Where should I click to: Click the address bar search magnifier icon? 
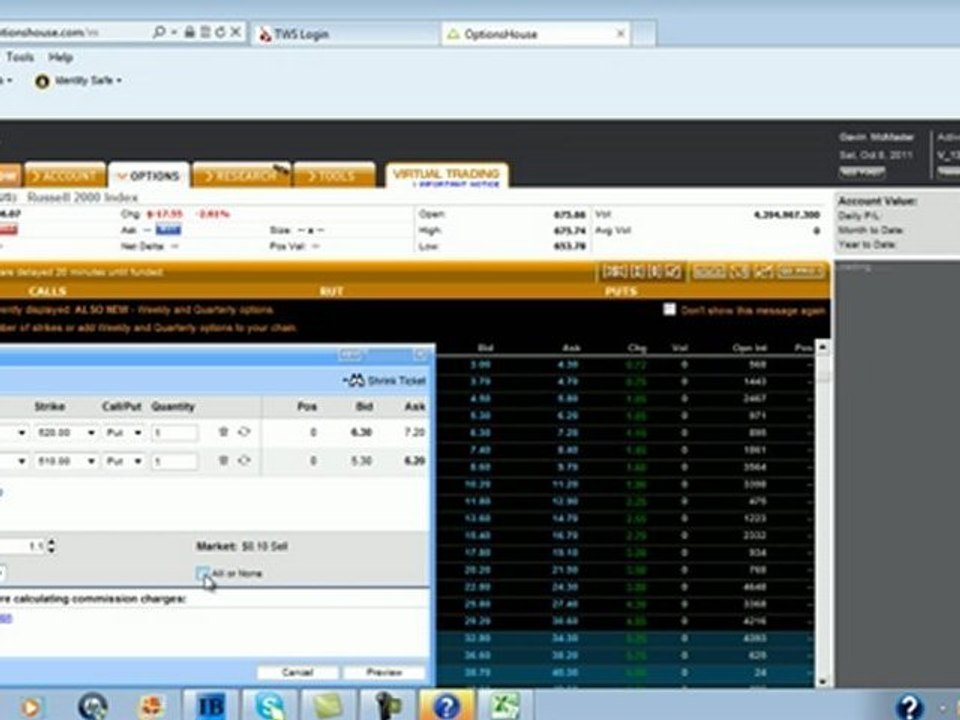point(159,32)
